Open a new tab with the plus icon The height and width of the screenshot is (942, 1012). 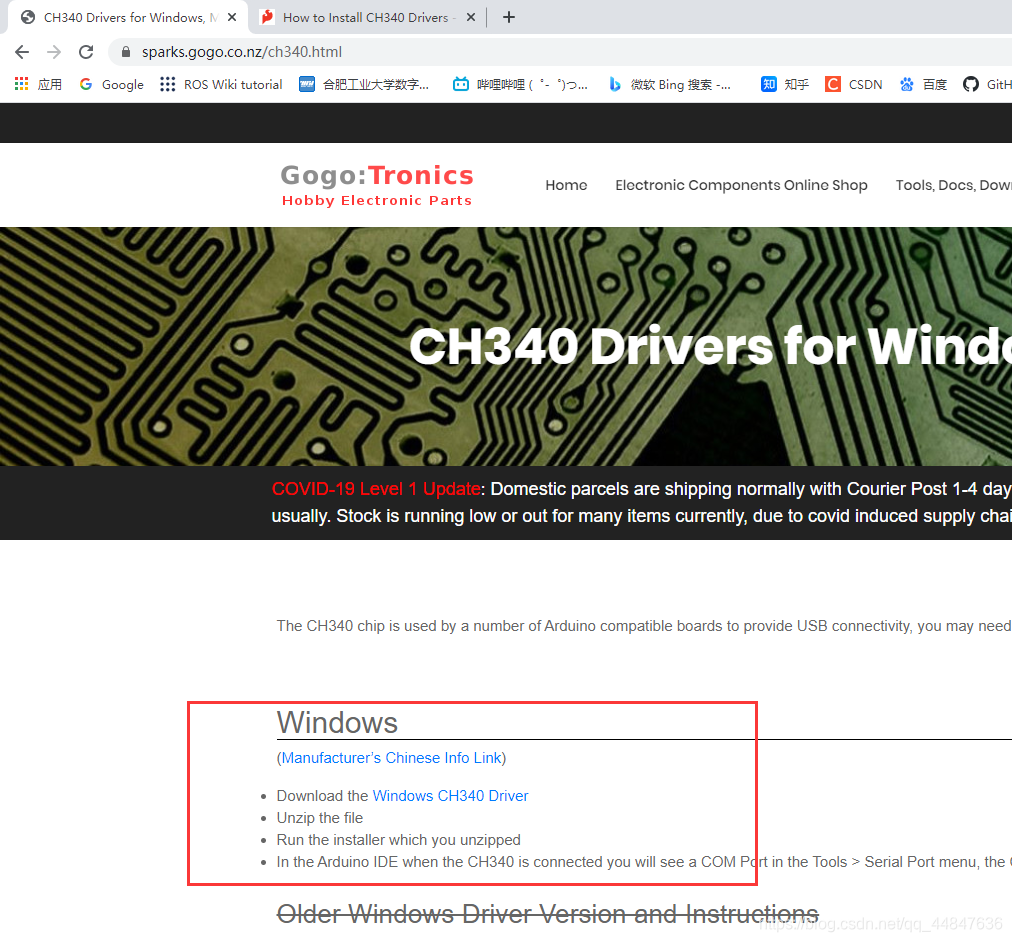[509, 17]
